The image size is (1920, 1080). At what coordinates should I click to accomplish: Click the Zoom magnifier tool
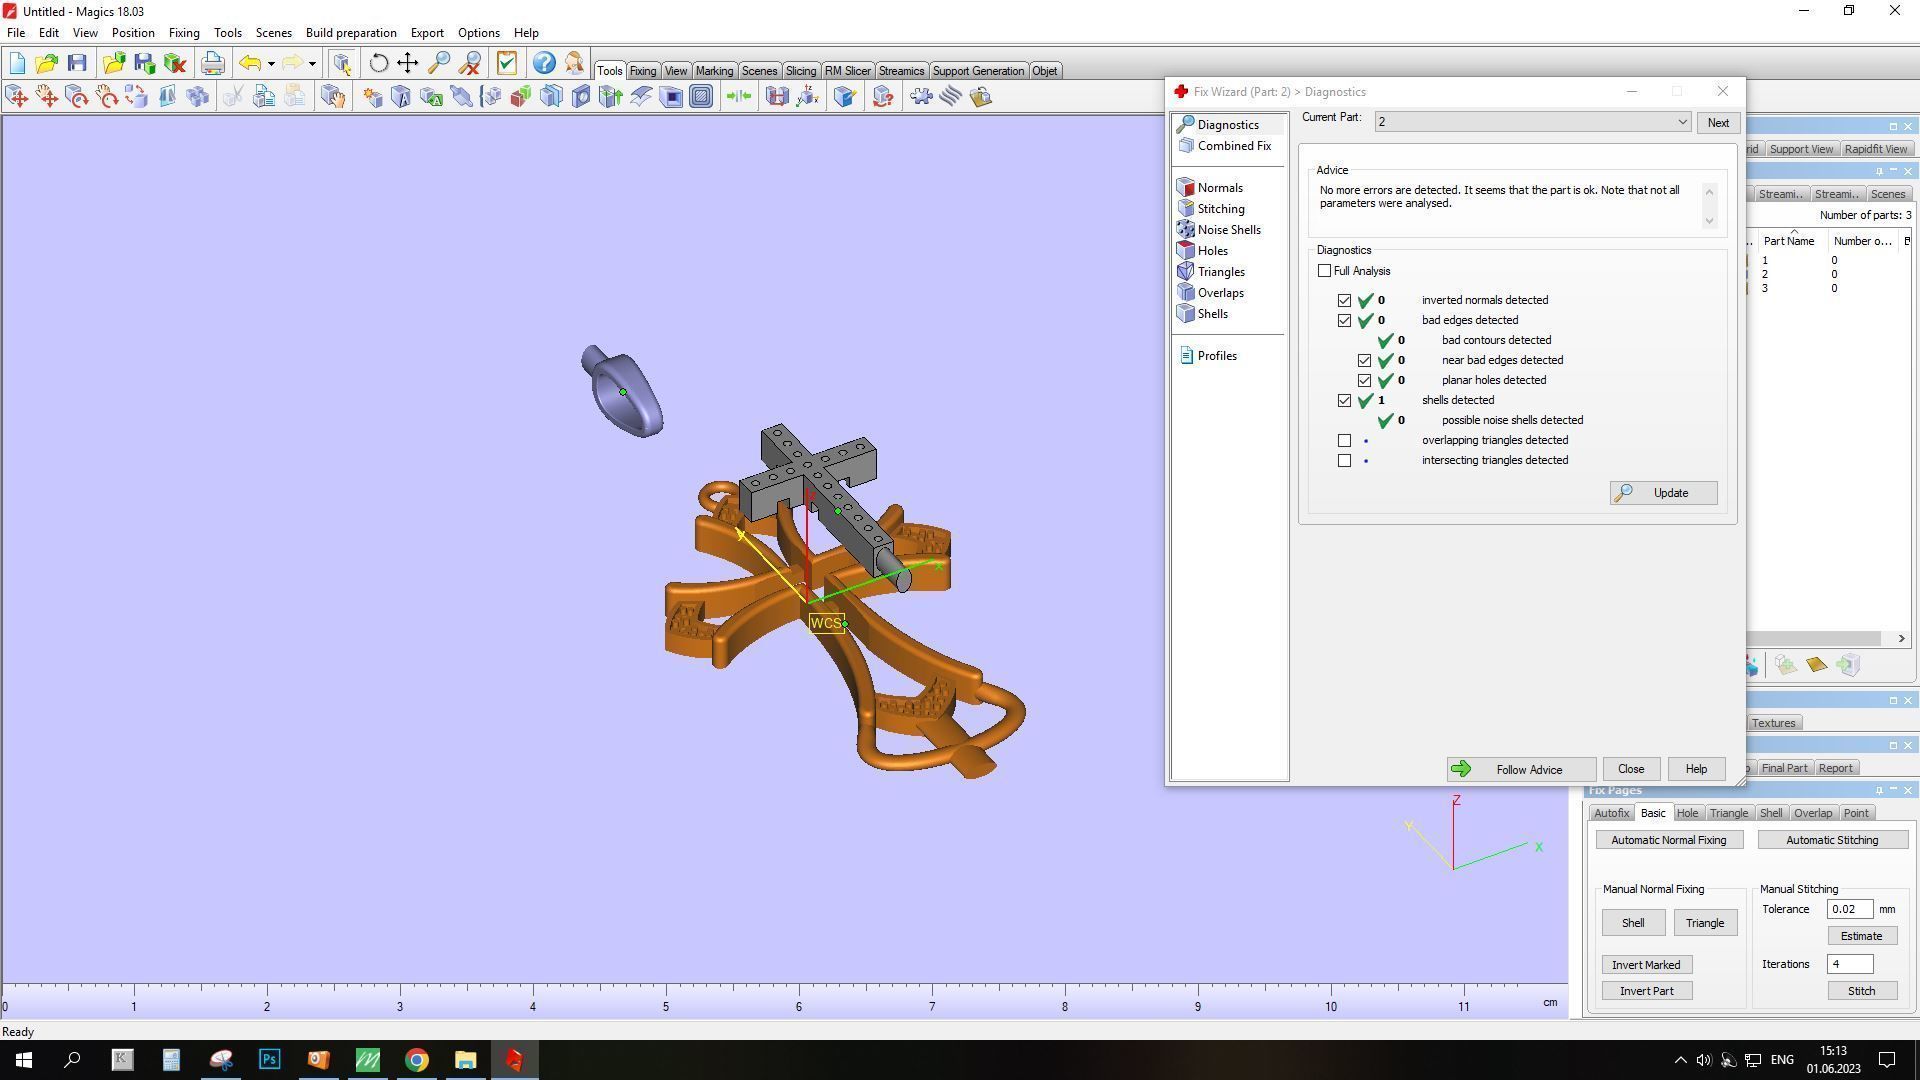(x=438, y=64)
